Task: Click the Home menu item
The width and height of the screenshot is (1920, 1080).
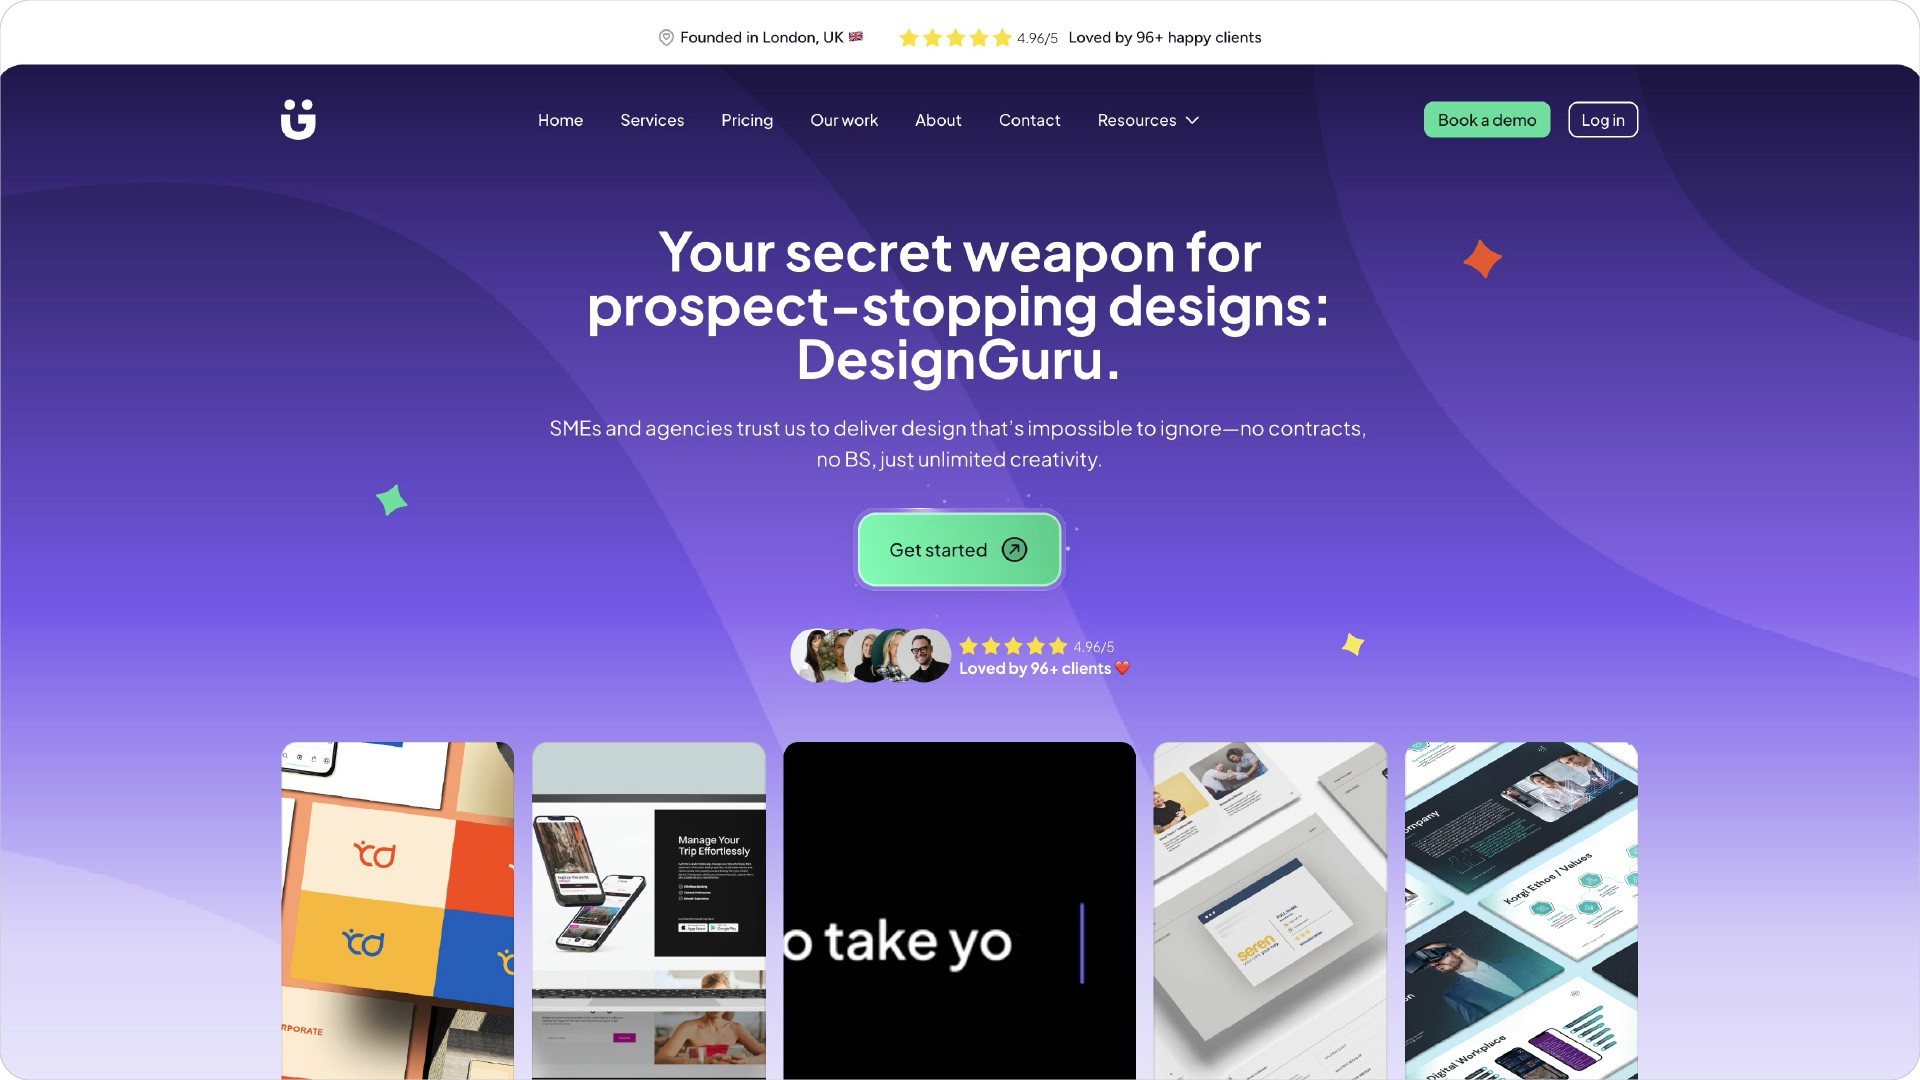Action: click(560, 119)
